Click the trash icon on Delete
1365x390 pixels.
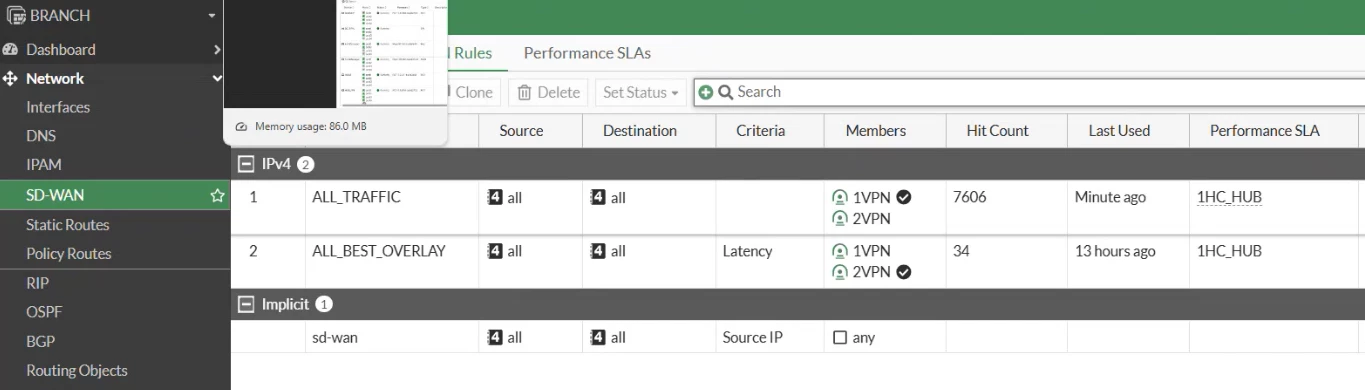pos(524,92)
